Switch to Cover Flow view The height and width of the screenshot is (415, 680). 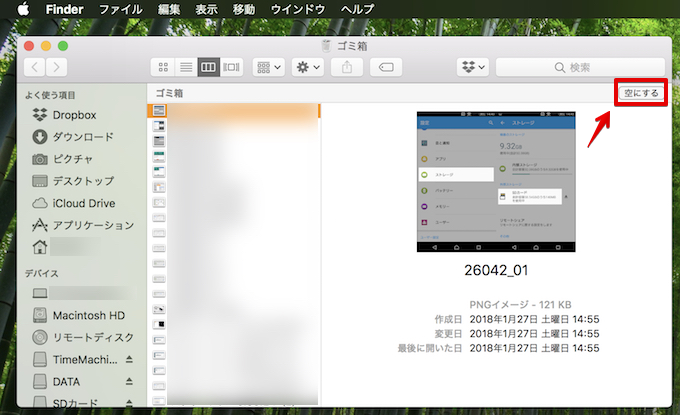231,67
